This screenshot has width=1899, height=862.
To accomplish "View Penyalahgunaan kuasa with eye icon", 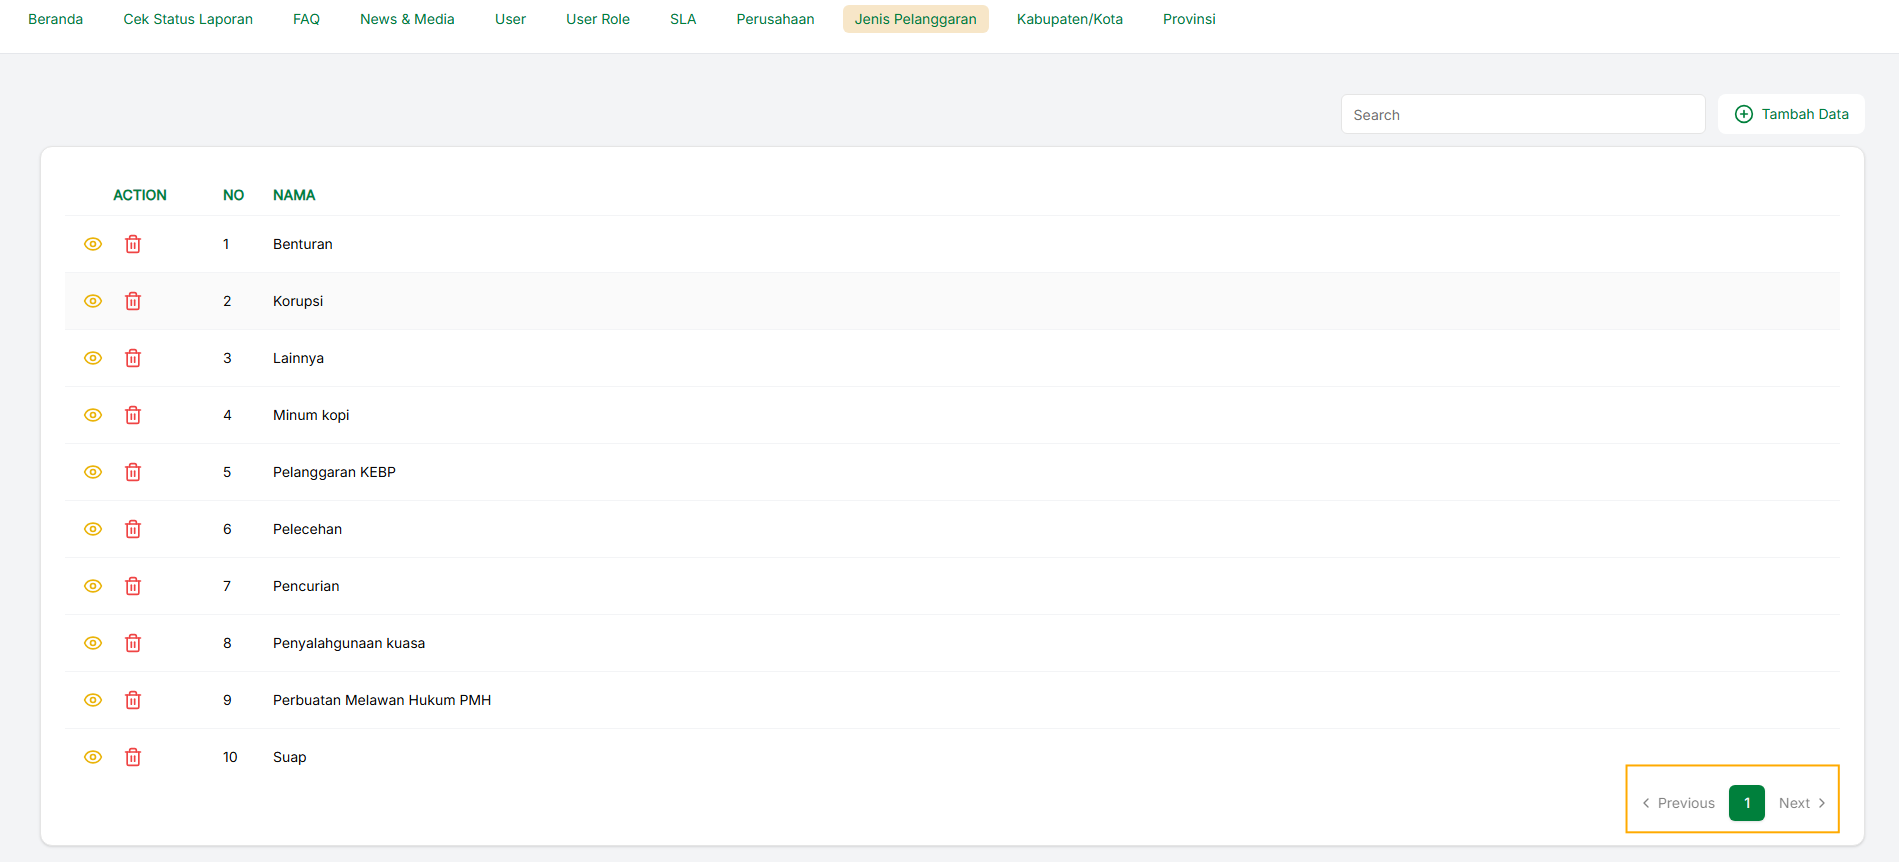I will [x=93, y=643].
